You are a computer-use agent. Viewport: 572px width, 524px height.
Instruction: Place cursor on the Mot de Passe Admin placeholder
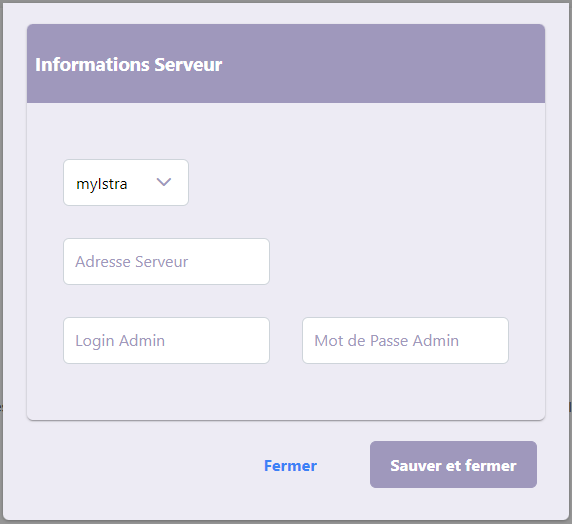coord(386,341)
